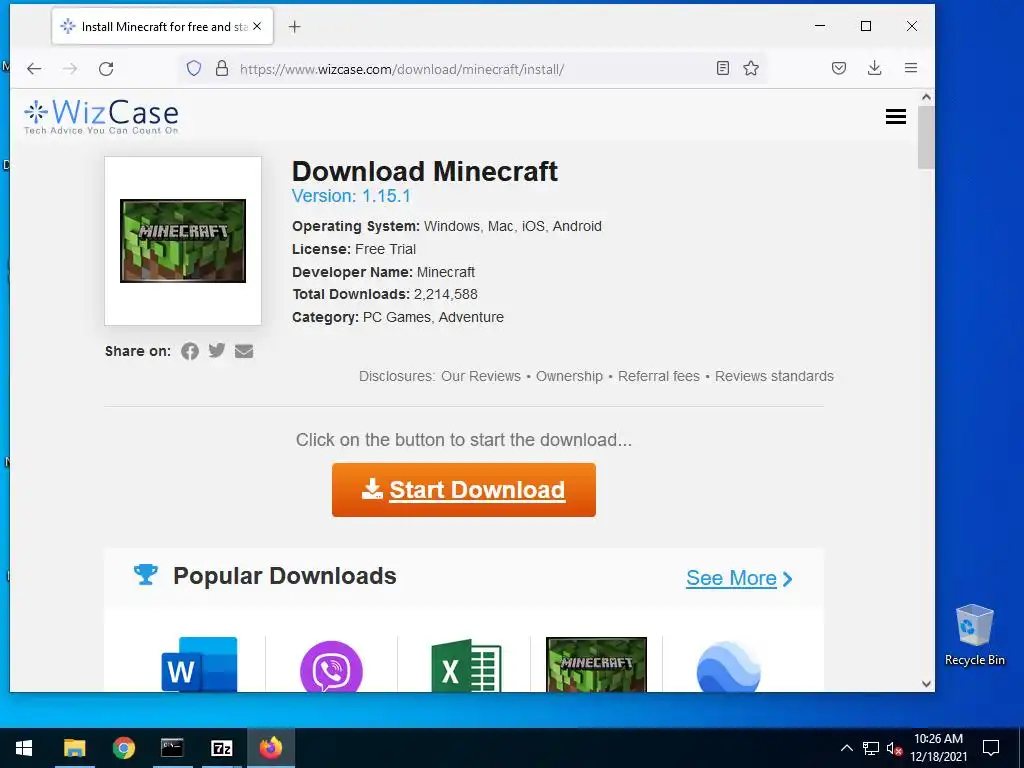View site security padlock info
Screen dimensions: 1024x768
[x=222, y=69]
